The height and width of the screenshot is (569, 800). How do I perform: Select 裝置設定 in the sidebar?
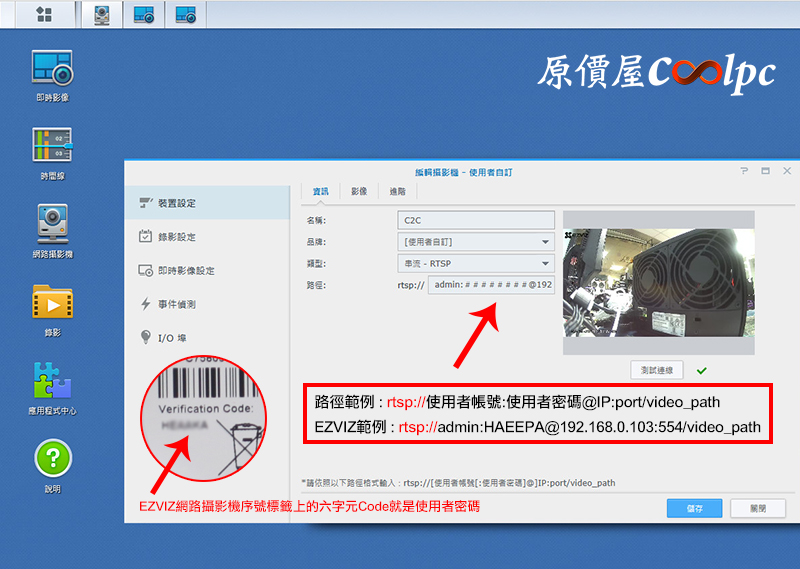207,203
